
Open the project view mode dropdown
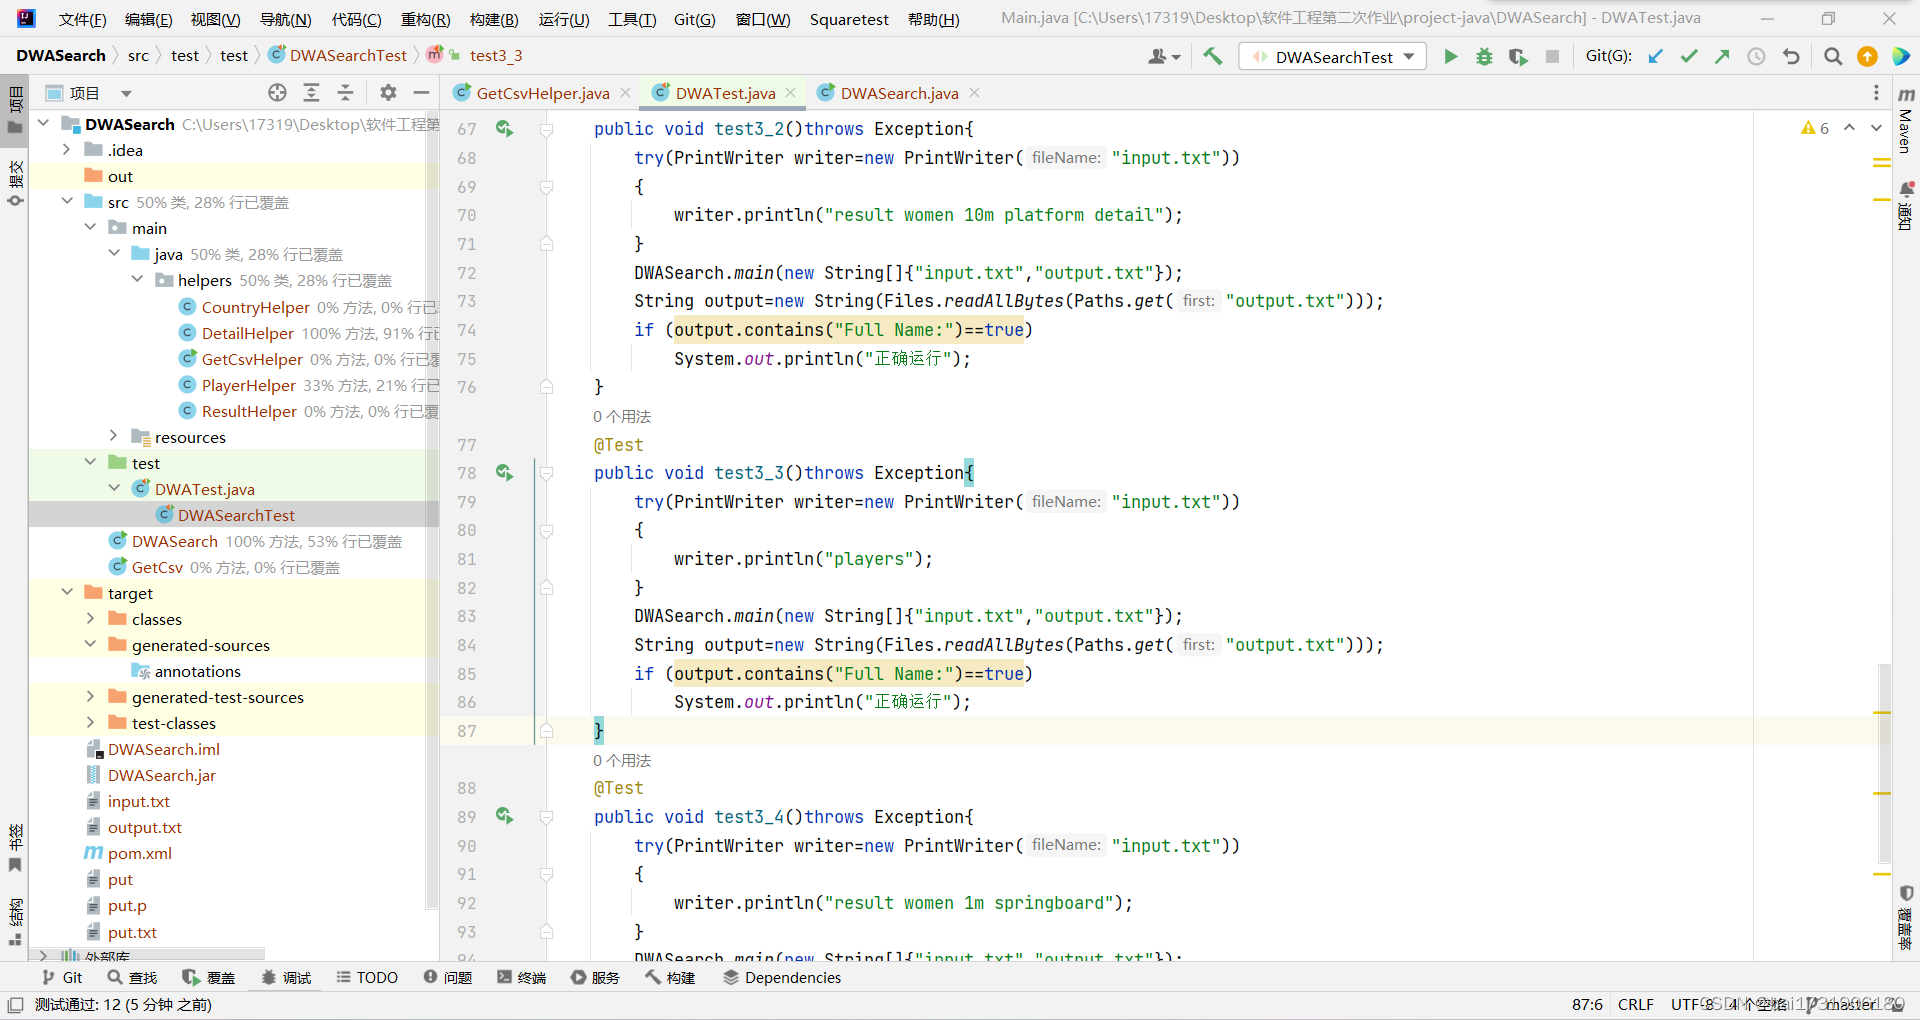click(x=126, y=94)
